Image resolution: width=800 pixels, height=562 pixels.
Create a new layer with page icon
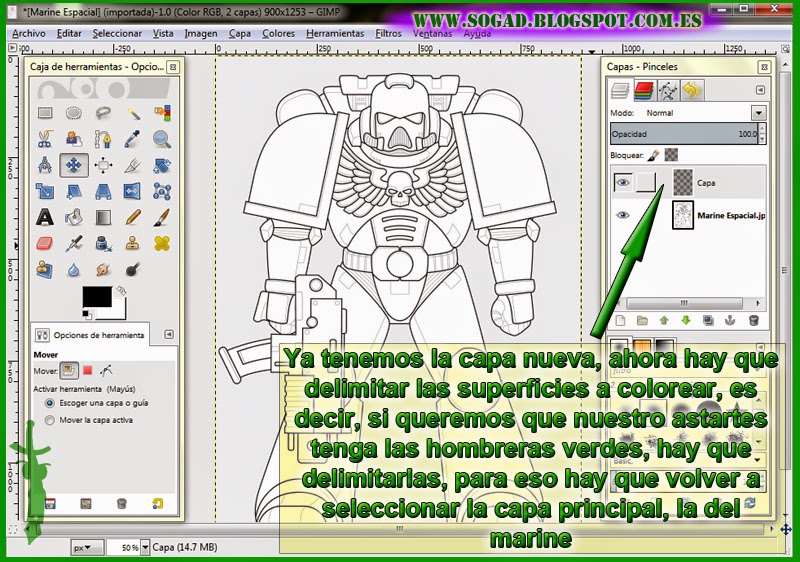620,320
